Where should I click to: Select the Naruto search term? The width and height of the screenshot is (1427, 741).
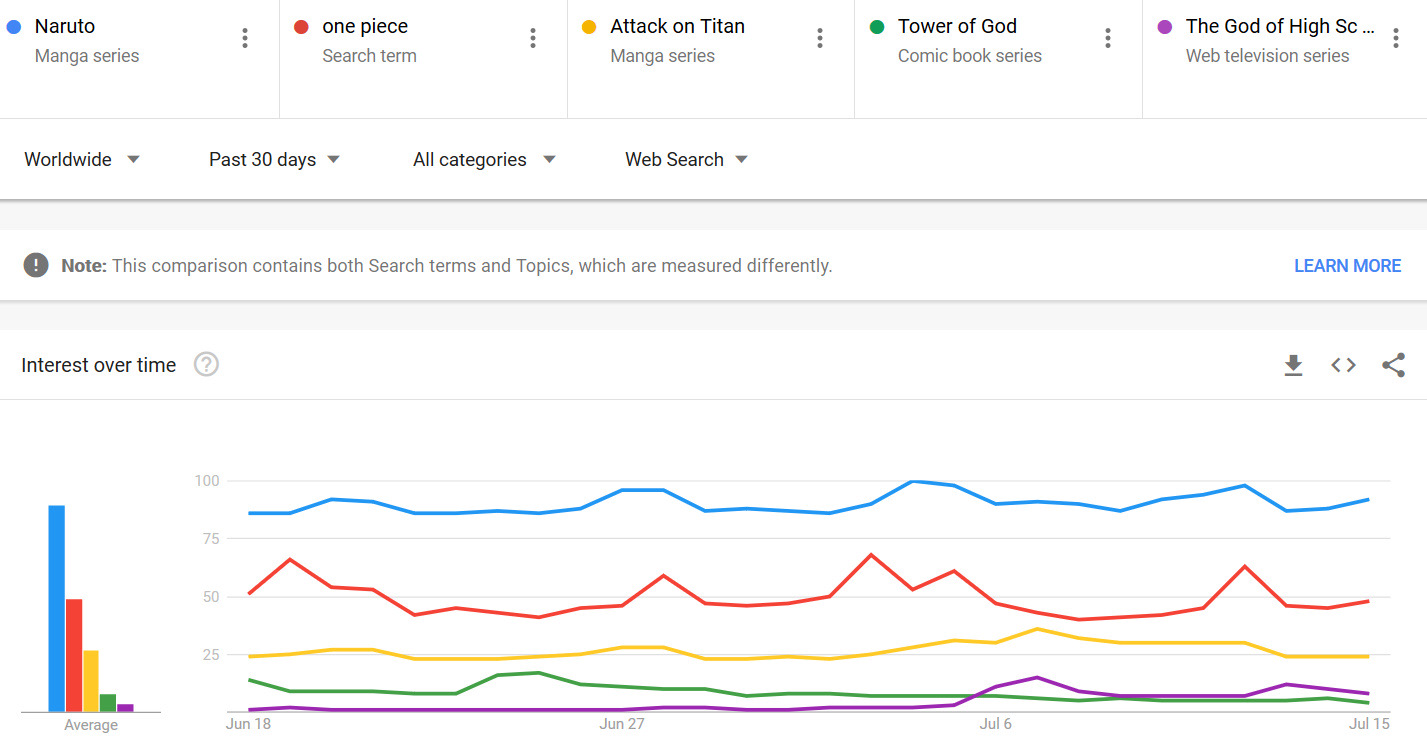tap(65, 27)
